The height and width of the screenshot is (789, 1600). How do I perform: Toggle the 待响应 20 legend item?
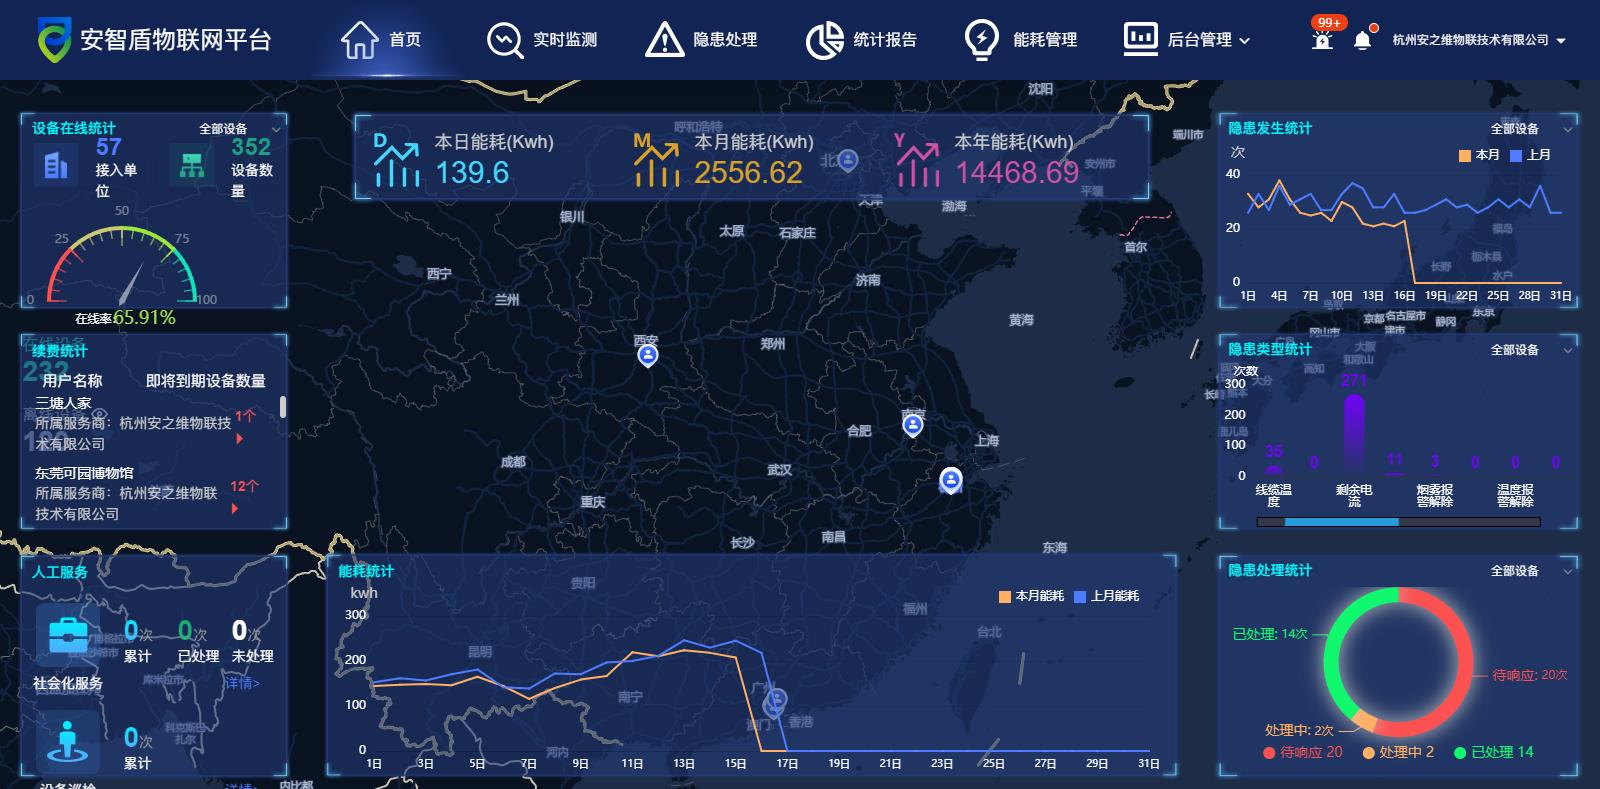pyautogui.click(x=1303, y=752)
